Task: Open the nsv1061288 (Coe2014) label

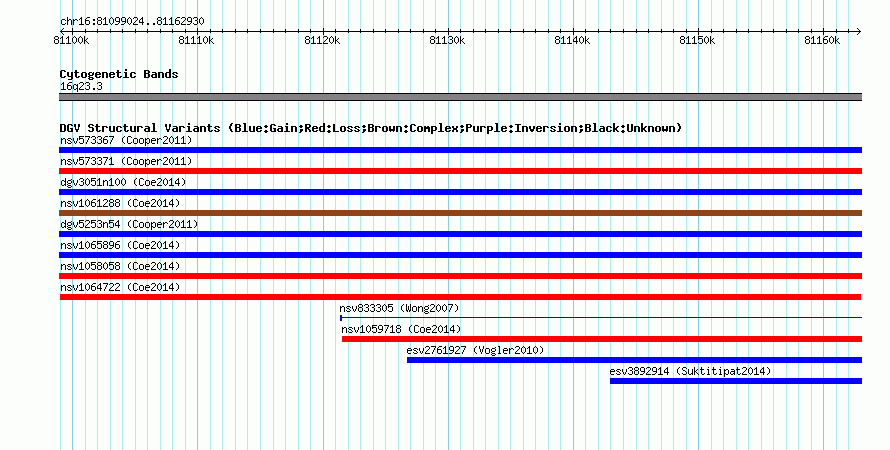Action: [120, 203]
